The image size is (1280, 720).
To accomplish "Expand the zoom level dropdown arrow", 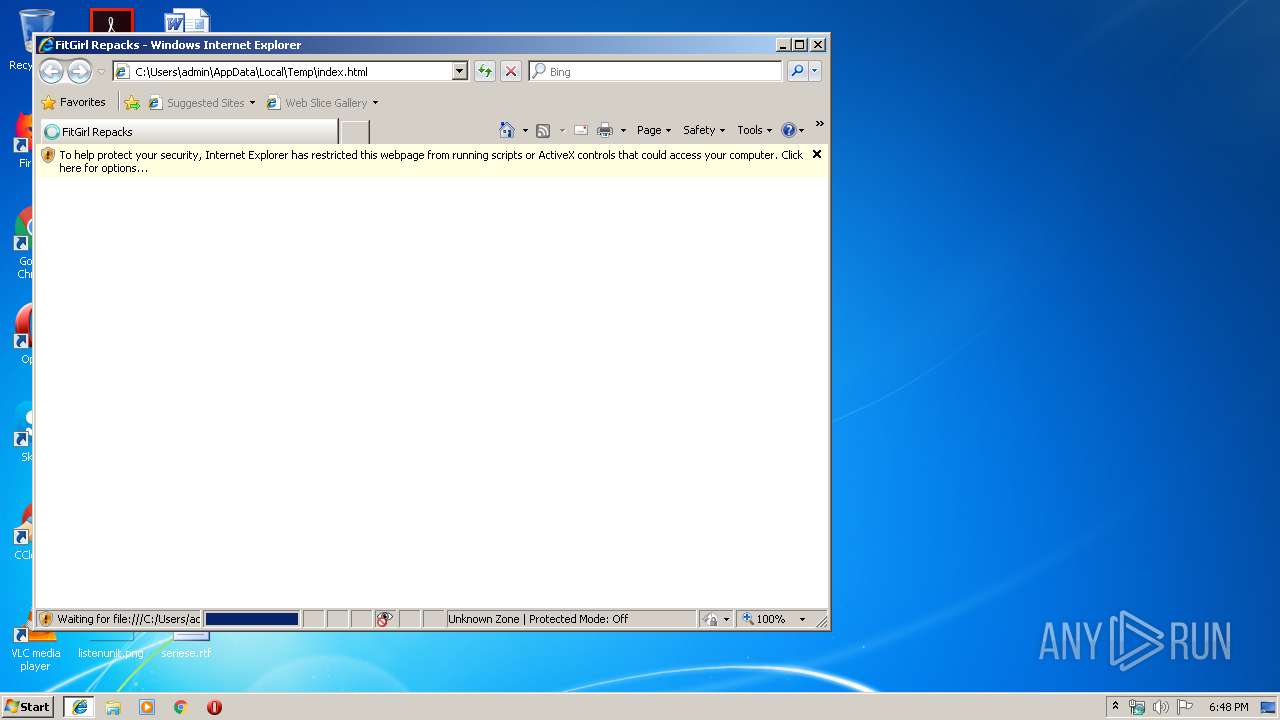I will click(x=802, y=619).
